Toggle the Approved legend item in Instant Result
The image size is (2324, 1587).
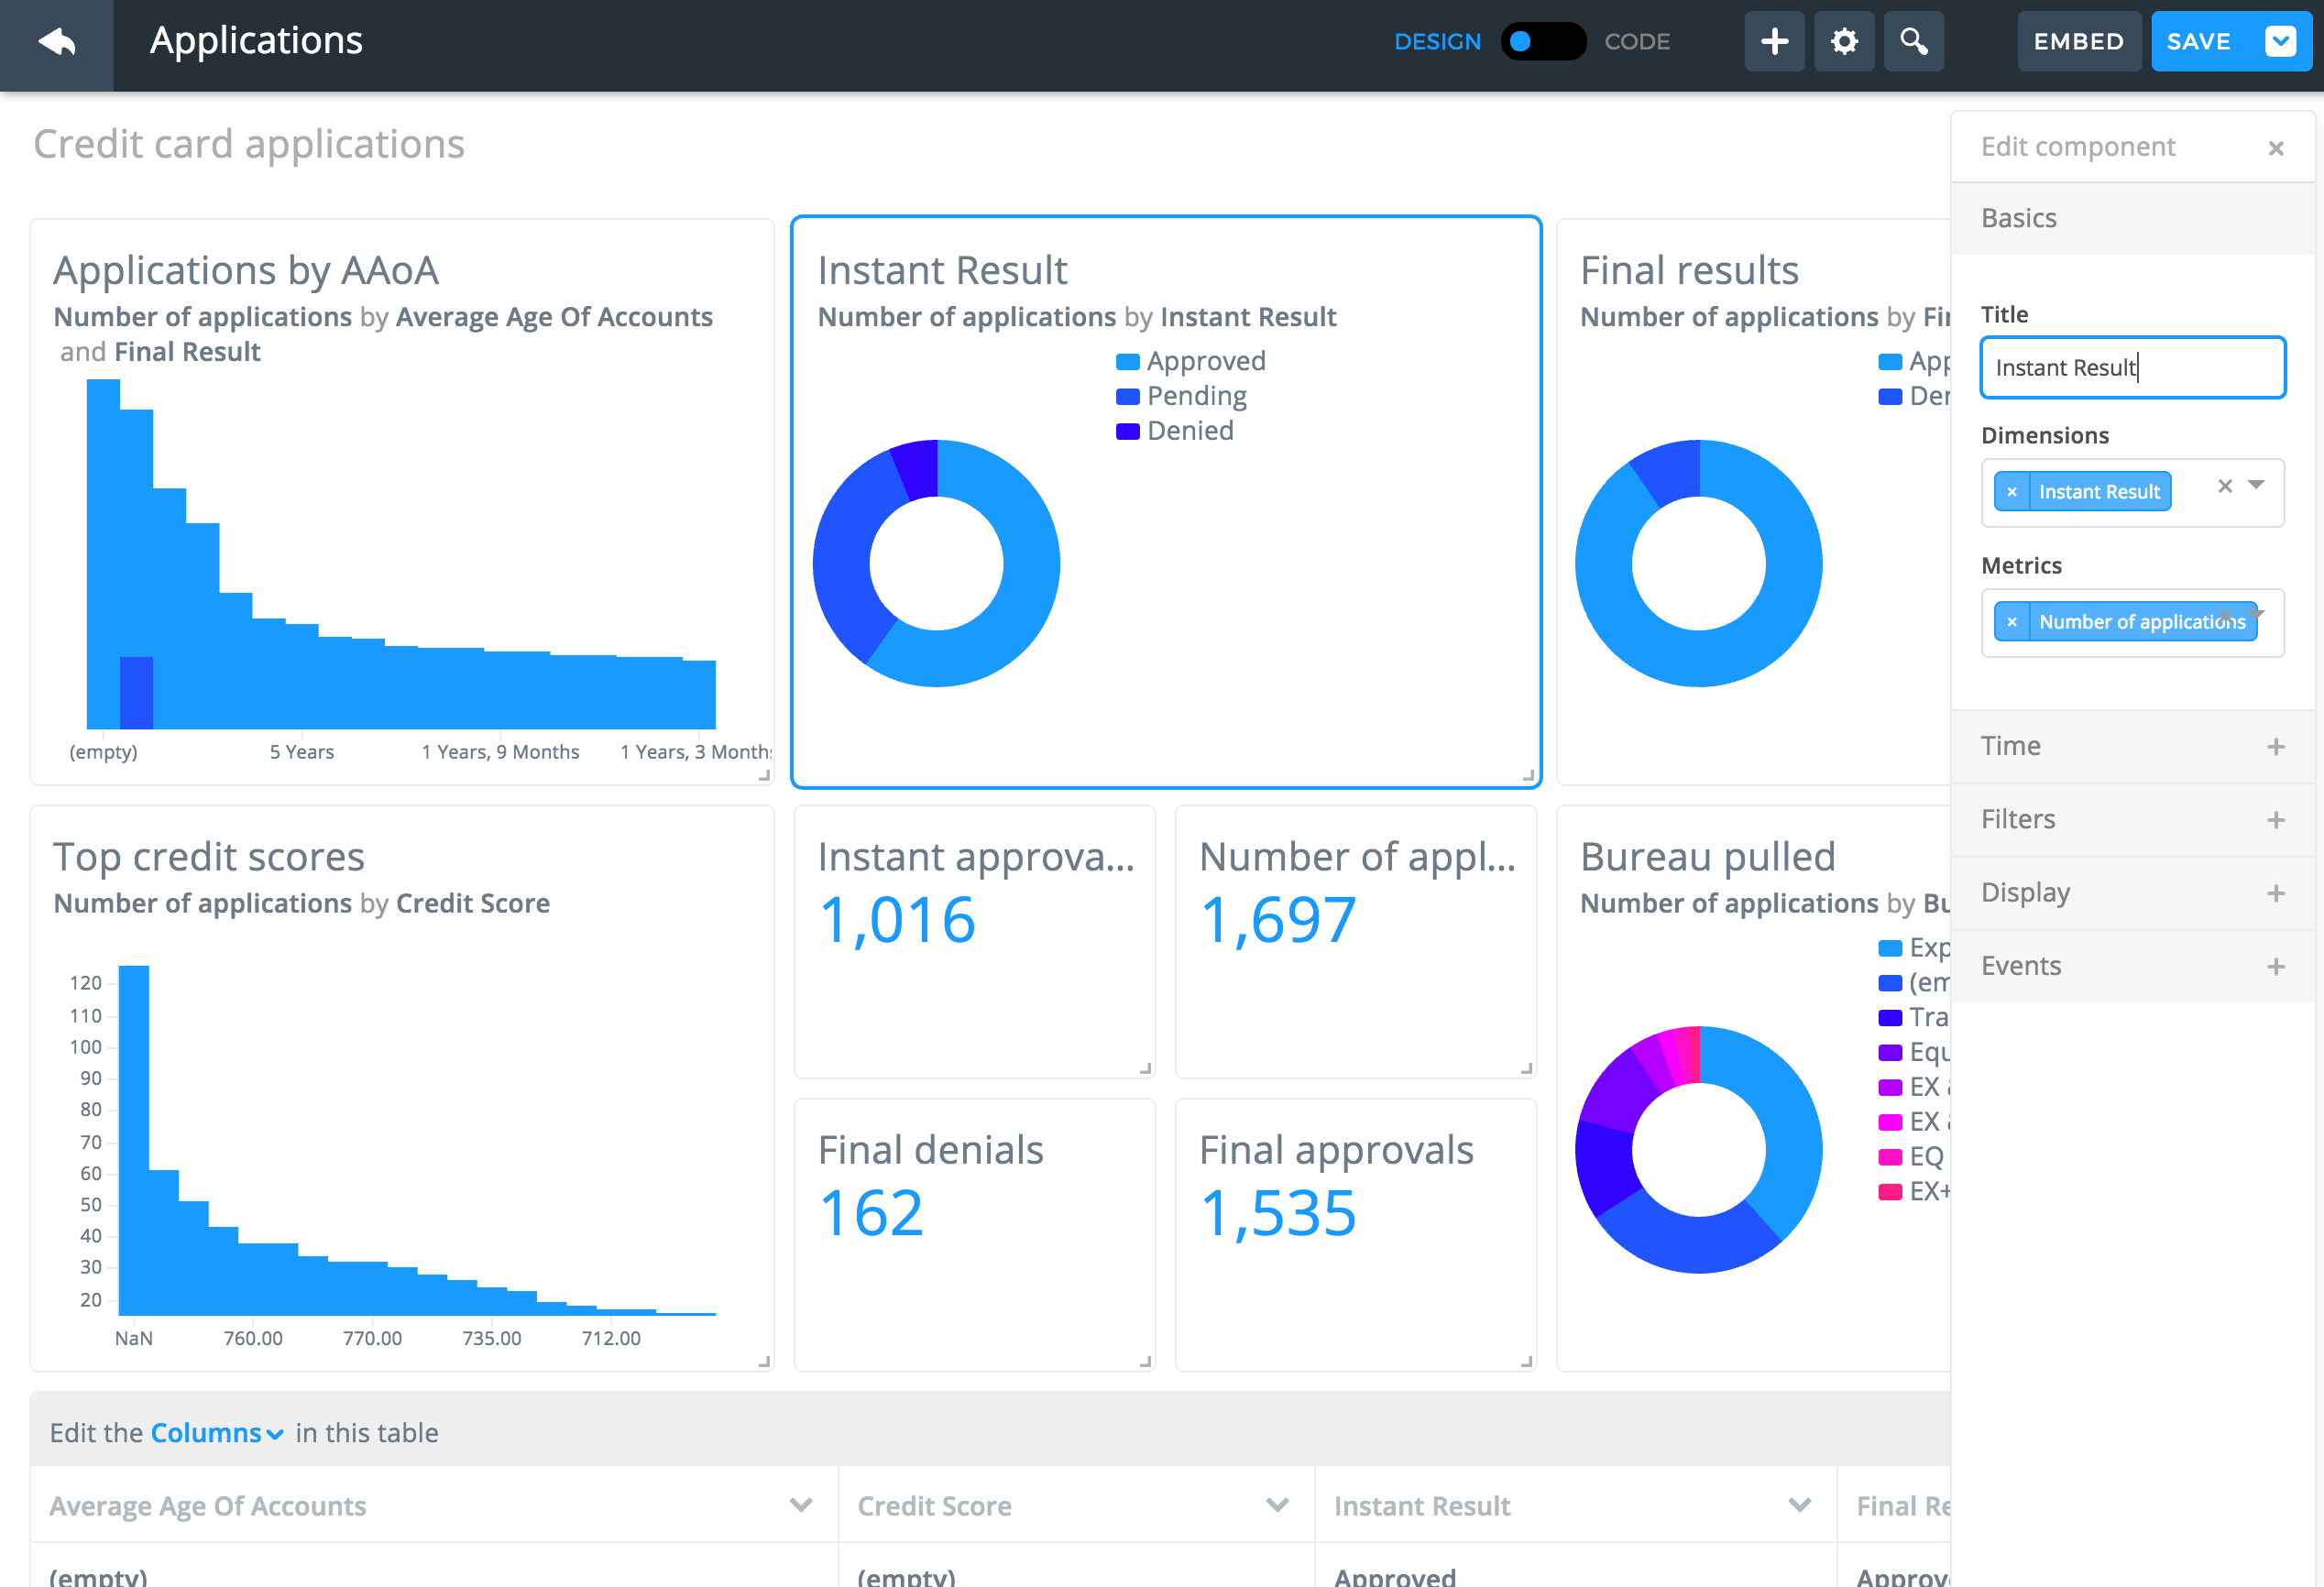1205,361
